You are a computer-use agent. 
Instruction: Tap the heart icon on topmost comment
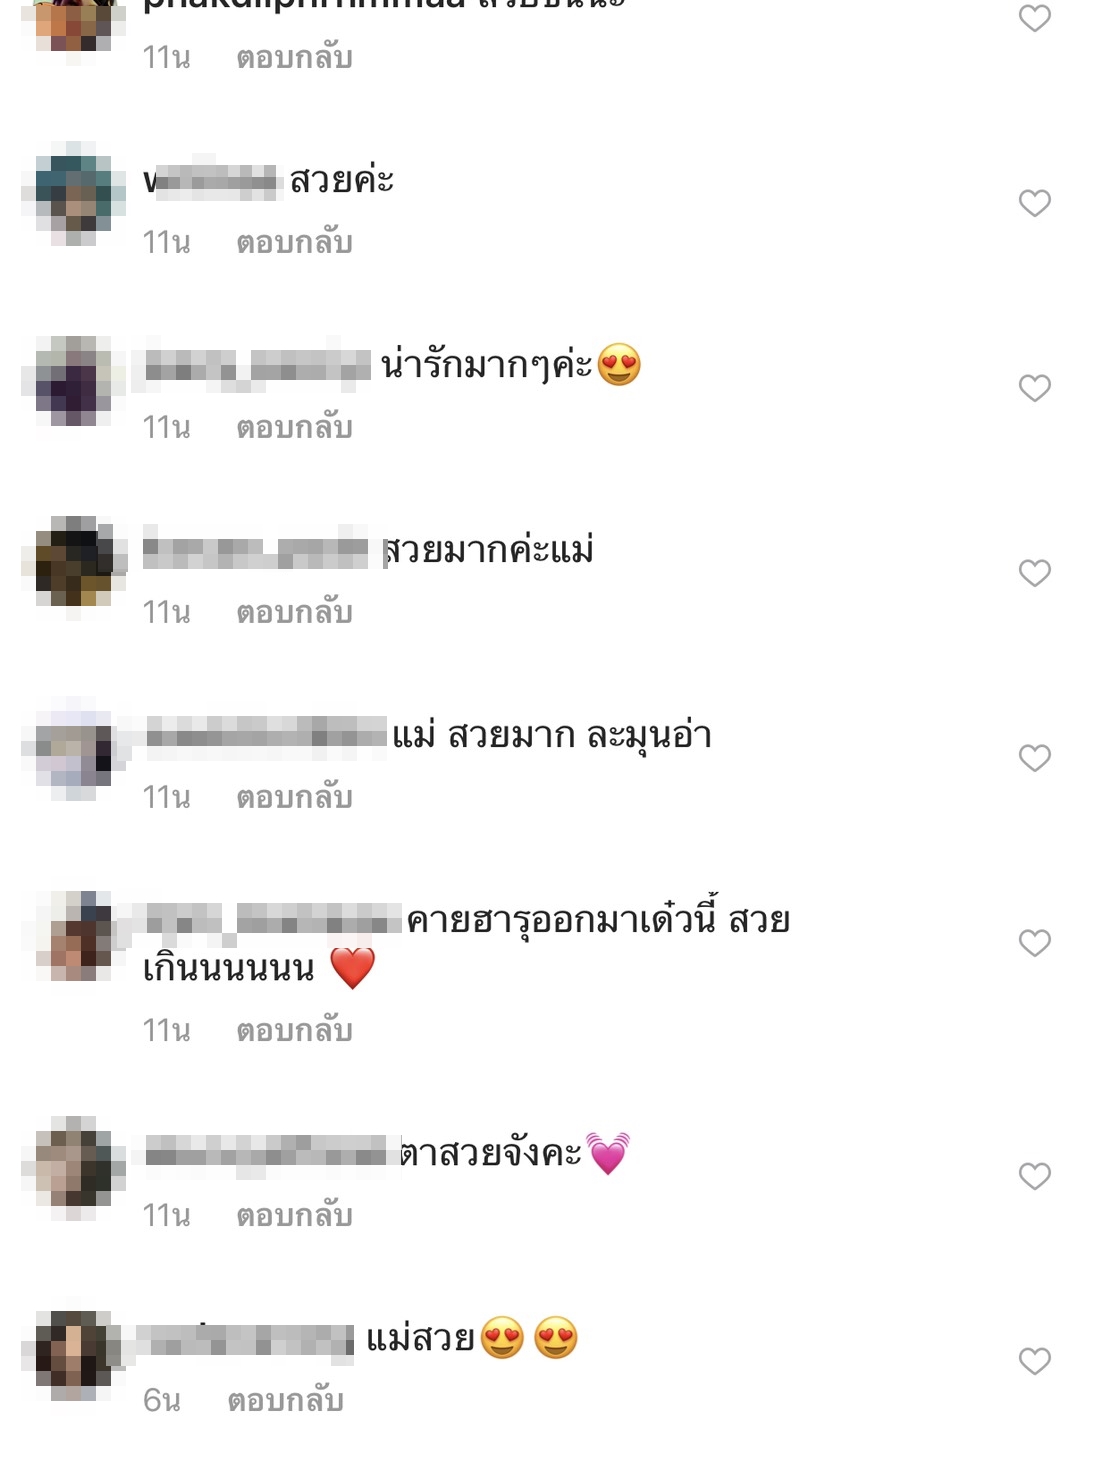pyautogui.click(x=1034, y=18)
